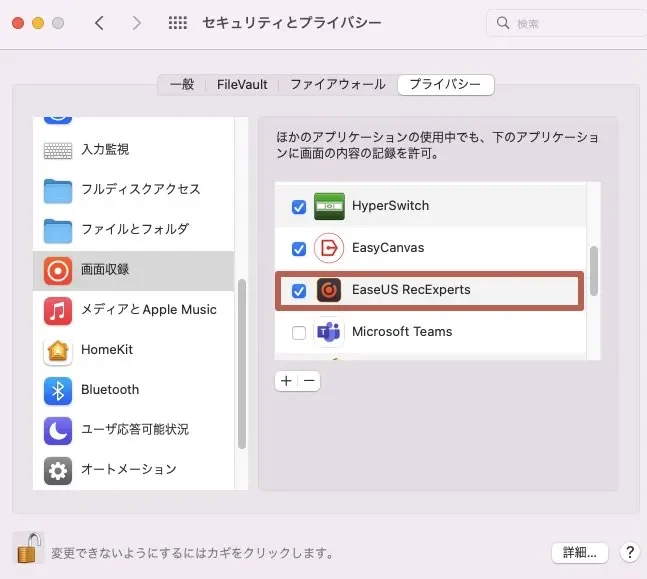Select the 画面収録 screen recording icon
This screenshot has height=579, width=647.
click(58, 270)
